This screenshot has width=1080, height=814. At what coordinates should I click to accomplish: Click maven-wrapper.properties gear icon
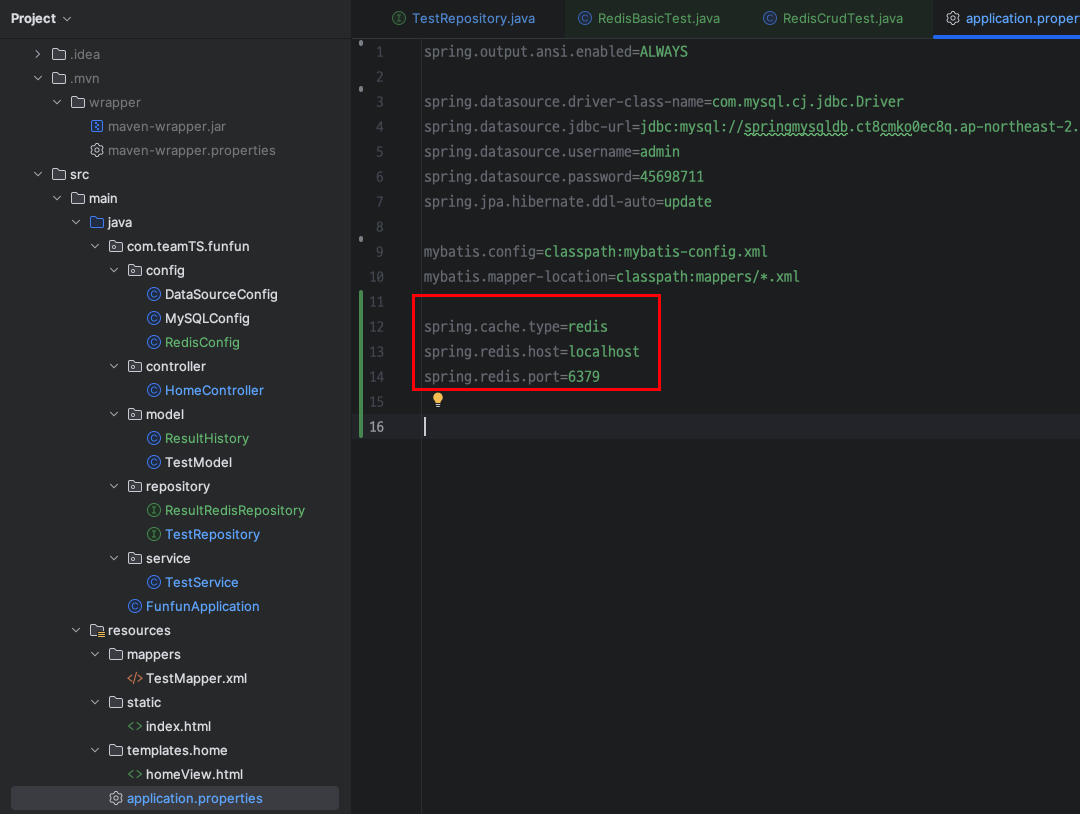pos(97,150)
